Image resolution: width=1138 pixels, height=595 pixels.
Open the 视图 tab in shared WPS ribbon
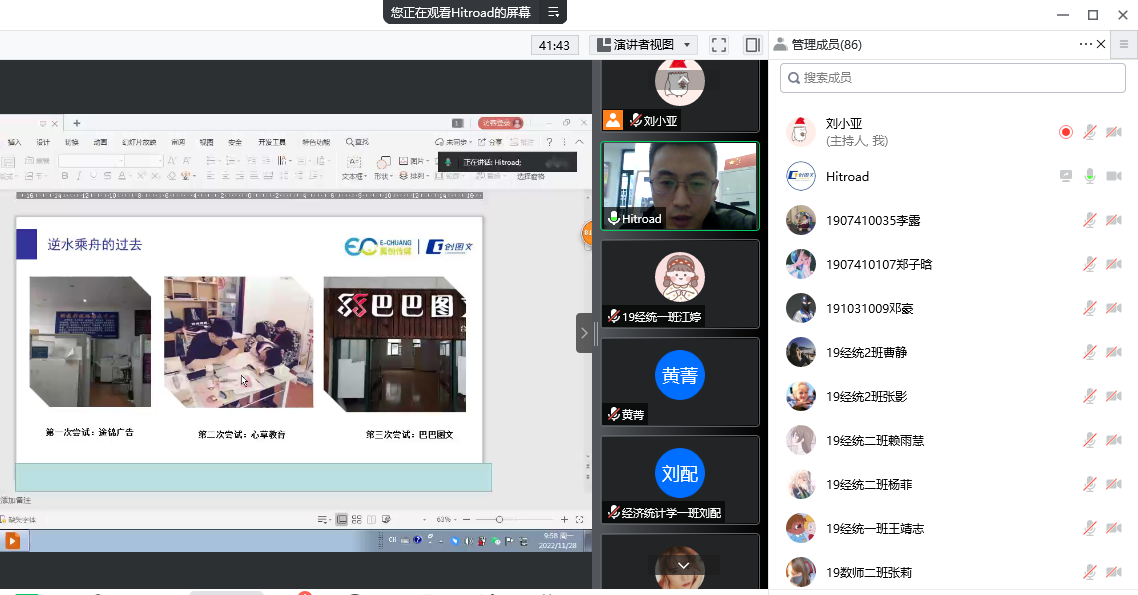click(x=206, y=142)
